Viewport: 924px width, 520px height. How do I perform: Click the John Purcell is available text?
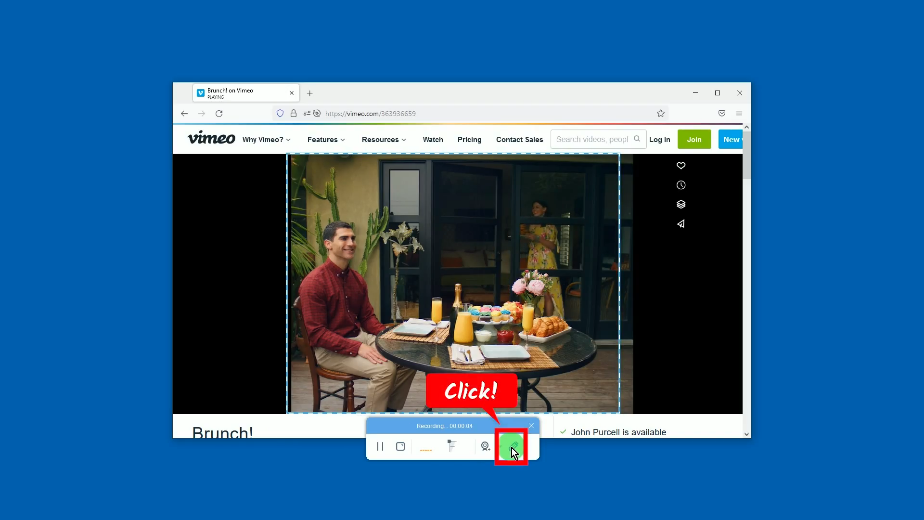[x=618, y=432]
